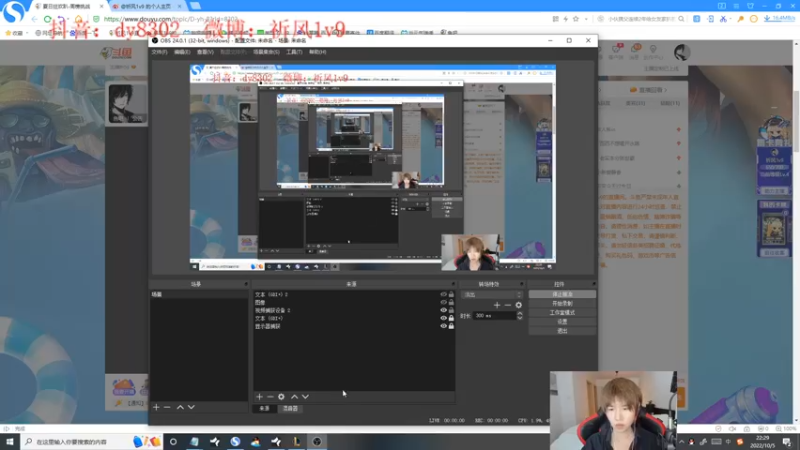Viewport: 800px width, 450px height.
Task: Switch to Sogou browser on the taskbar
Action: 235,441
